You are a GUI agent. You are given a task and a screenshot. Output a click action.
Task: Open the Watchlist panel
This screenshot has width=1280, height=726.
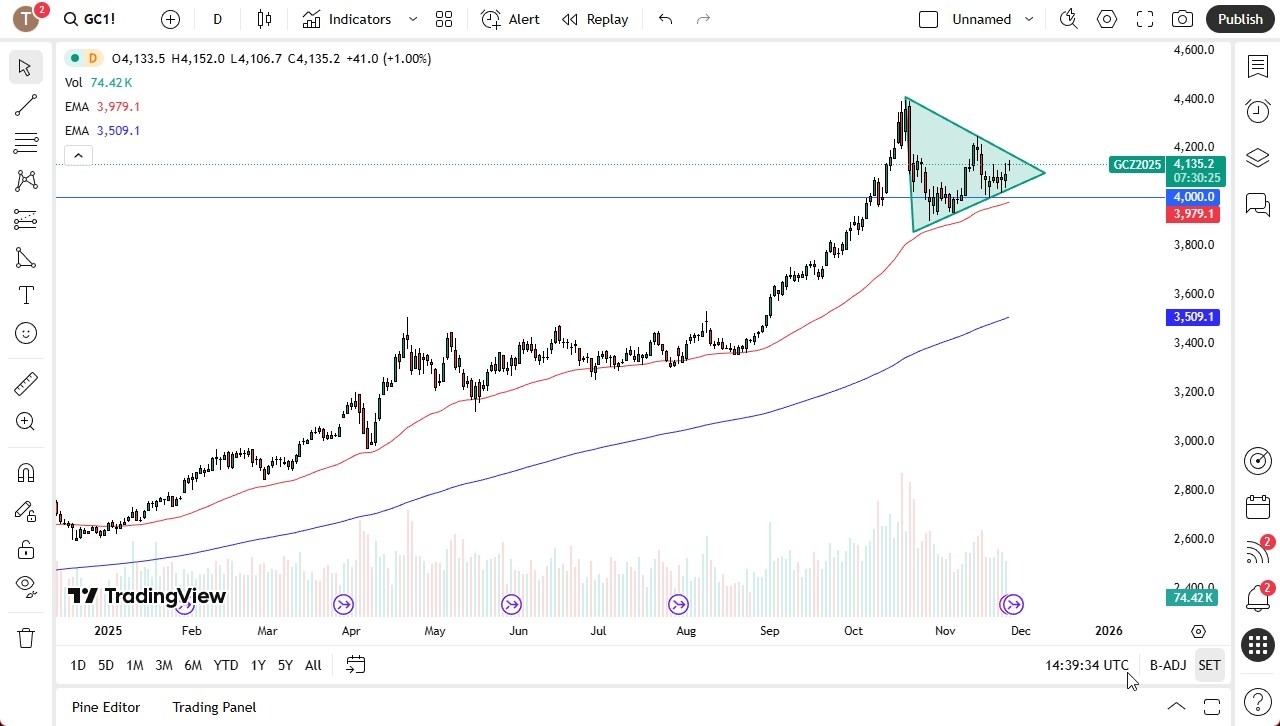click(x=1257, y=66)
